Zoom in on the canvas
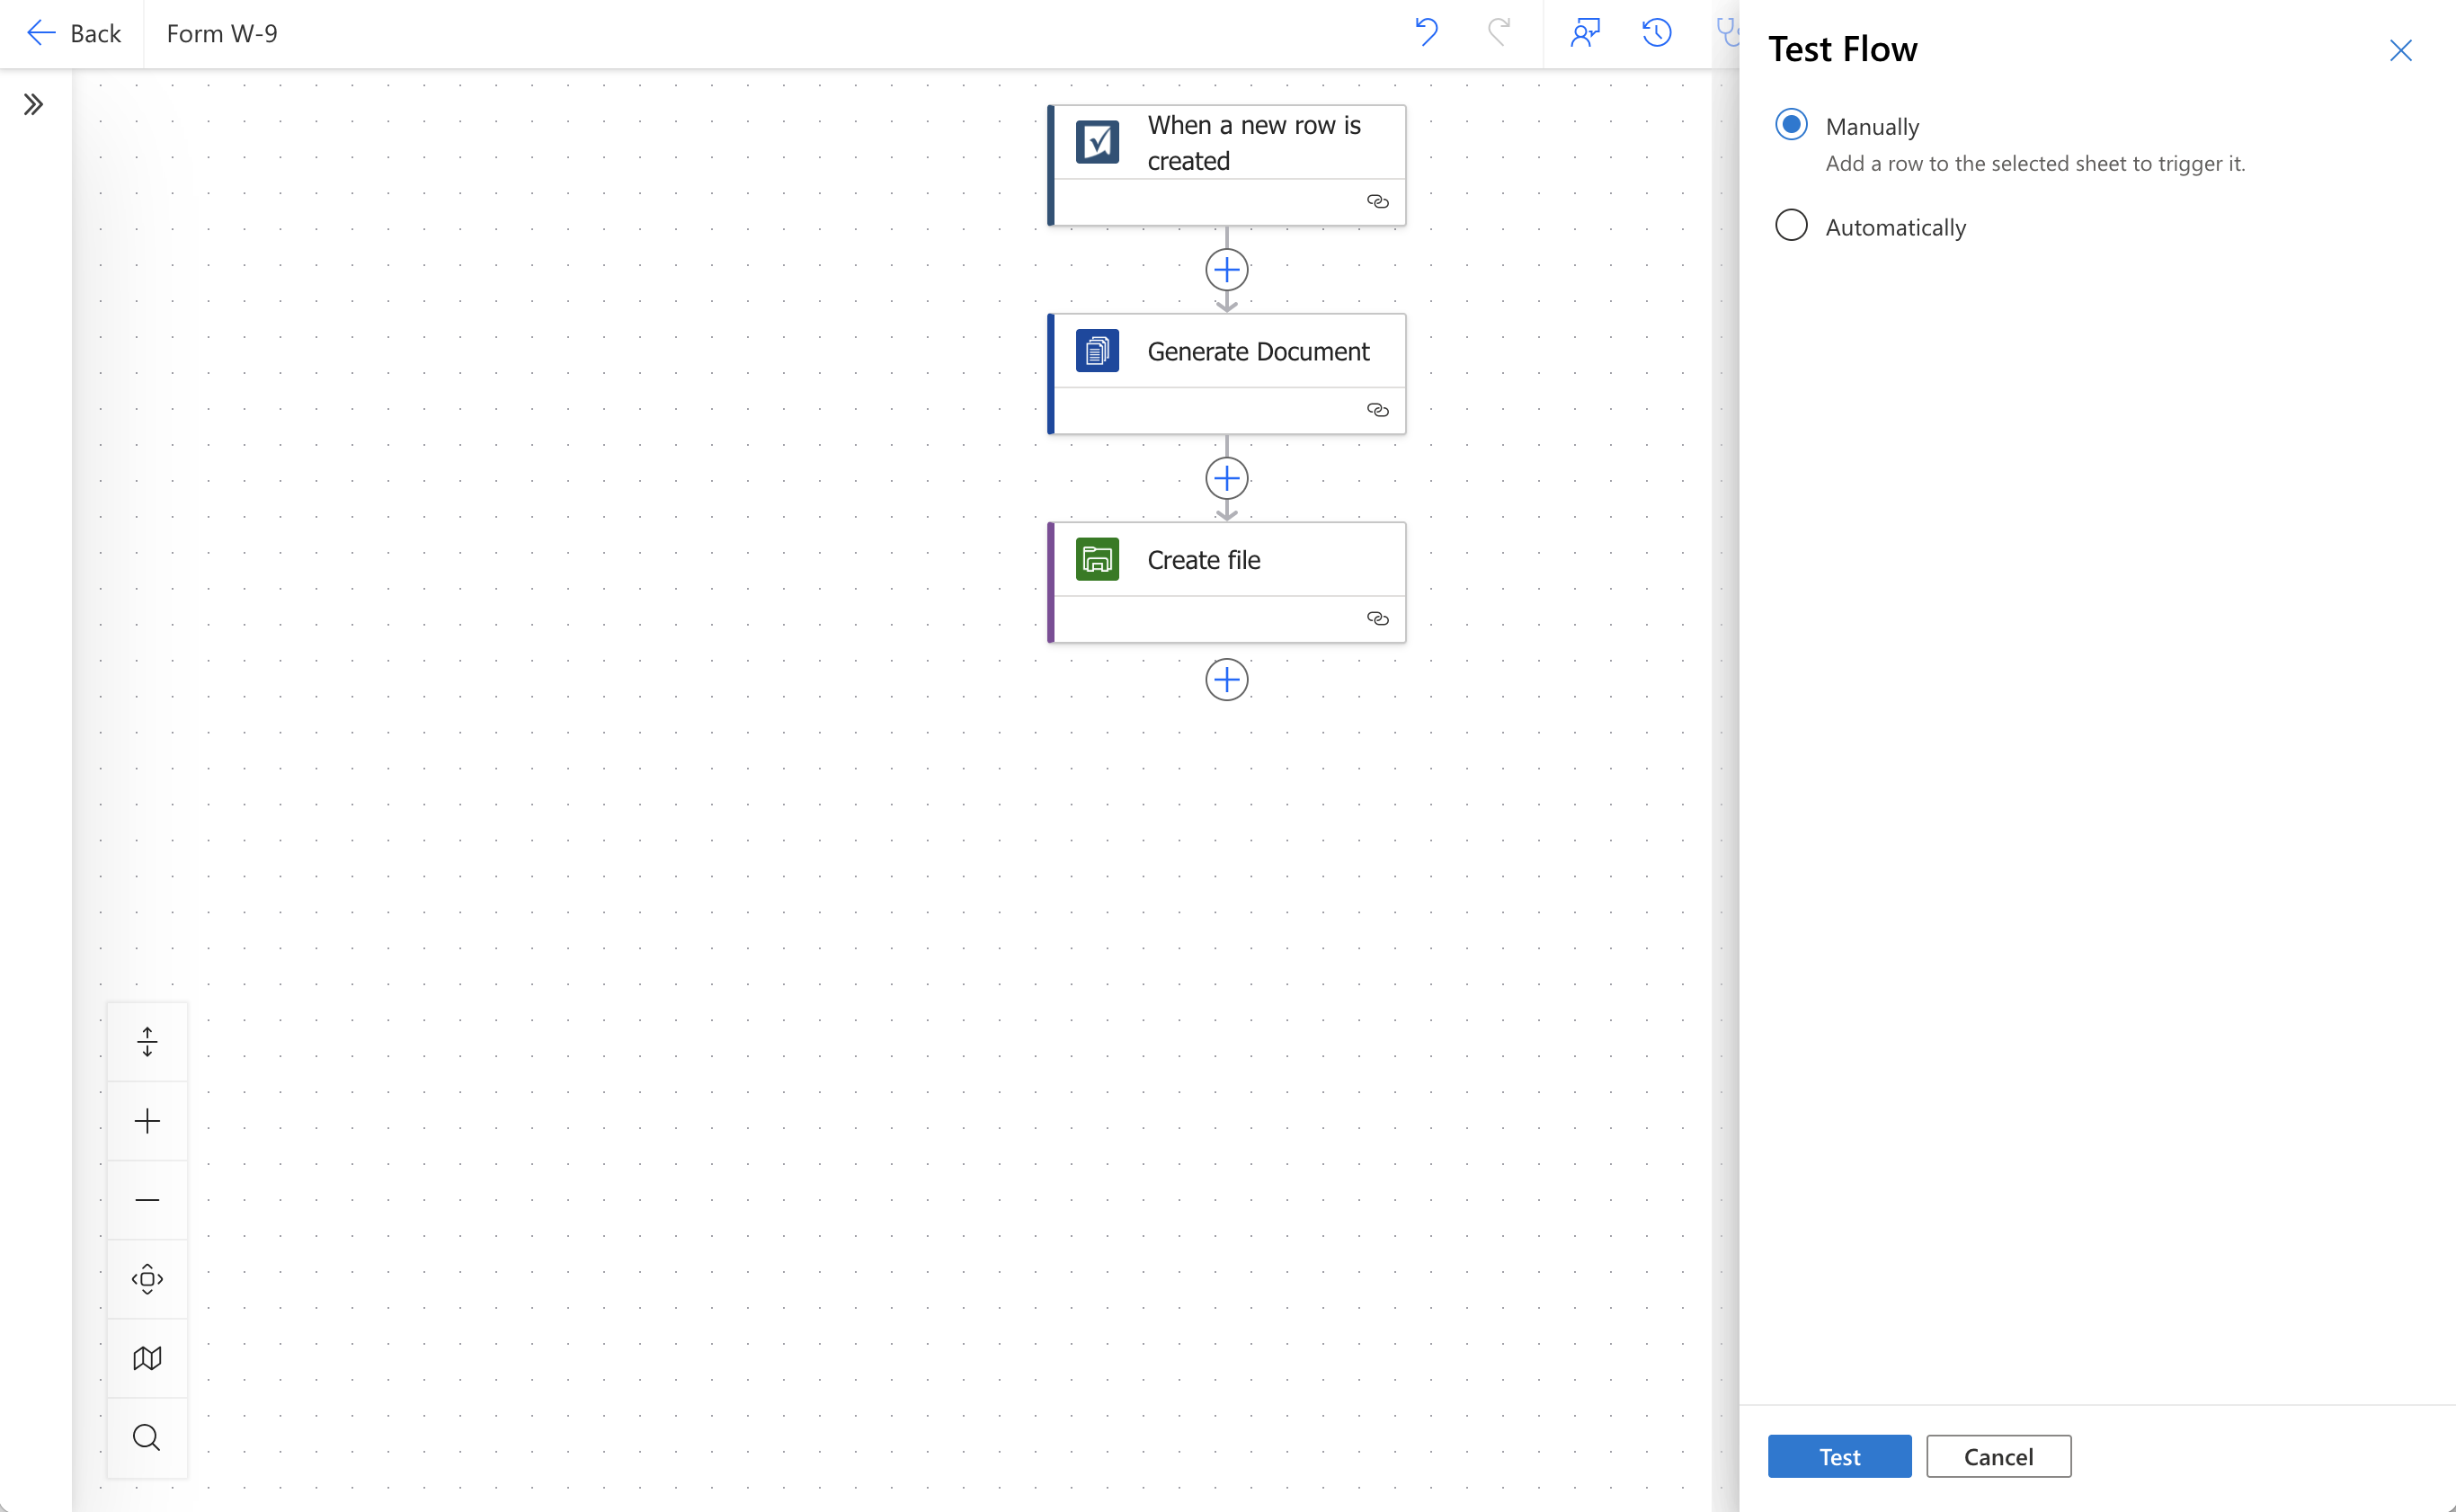The image size is (2456, 1512). (x=147, y=1120)
